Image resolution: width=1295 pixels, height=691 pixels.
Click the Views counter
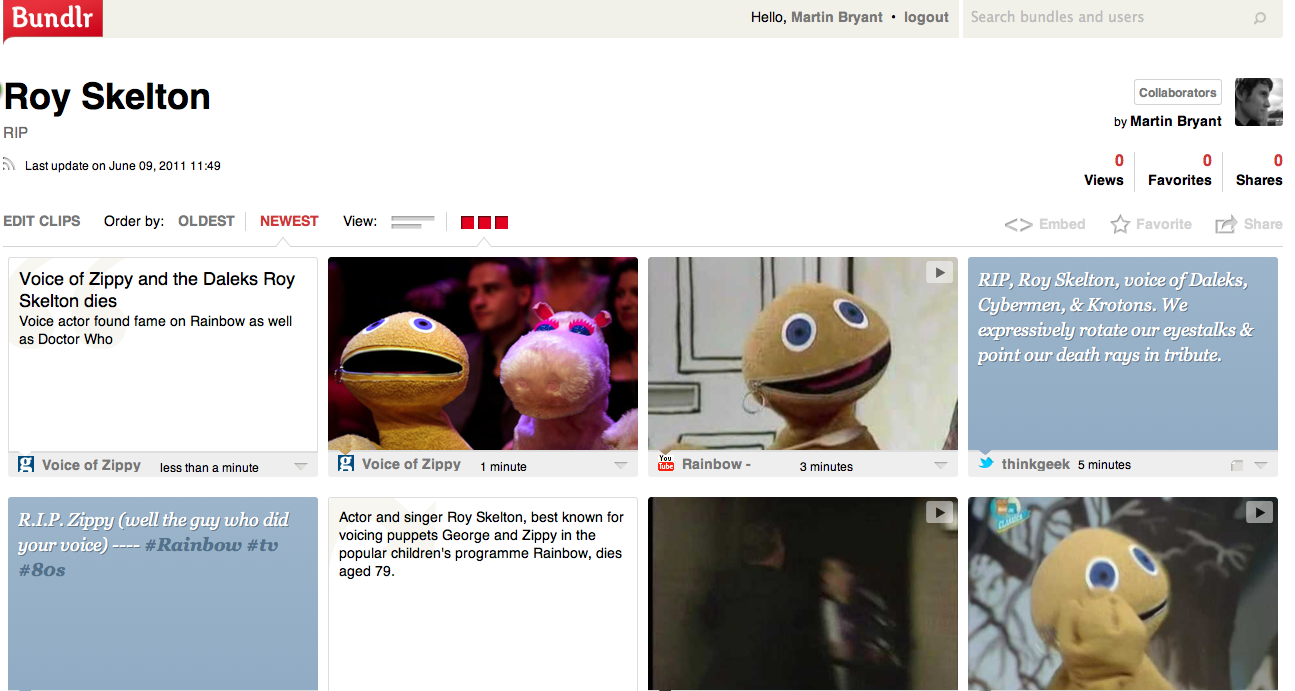[1104, 170]
